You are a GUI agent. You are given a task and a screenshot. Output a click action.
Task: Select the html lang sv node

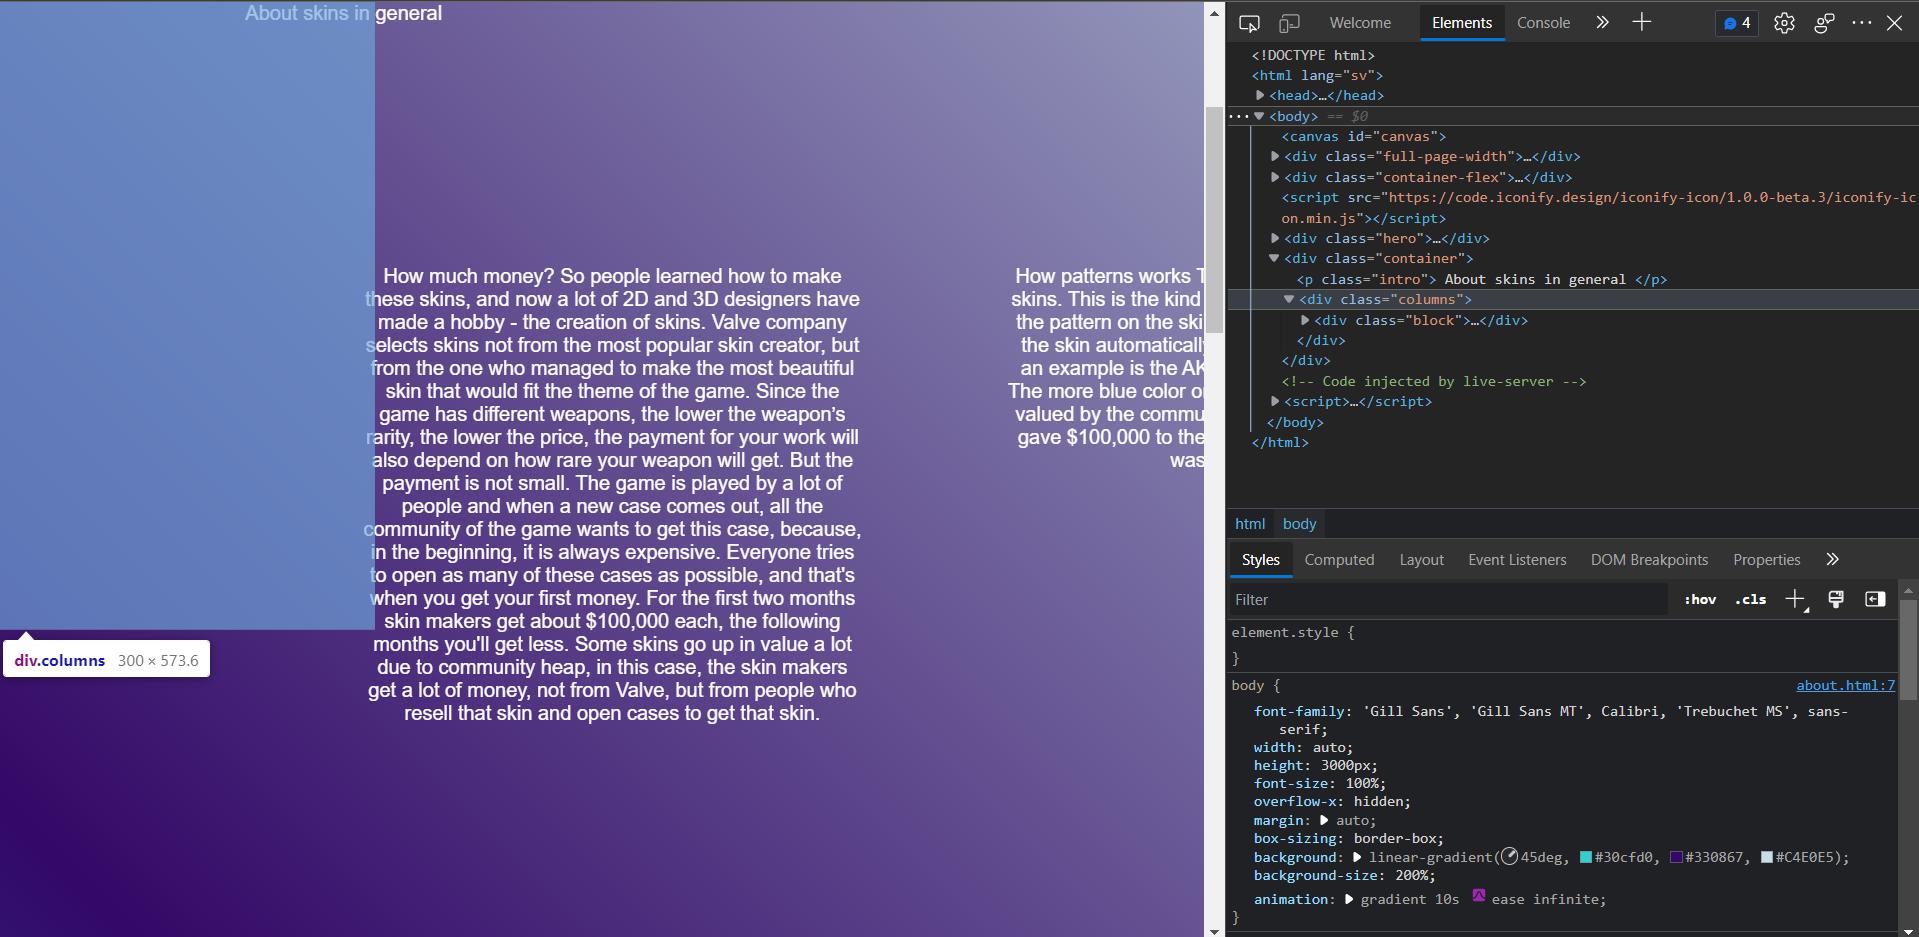point(1317,75)
